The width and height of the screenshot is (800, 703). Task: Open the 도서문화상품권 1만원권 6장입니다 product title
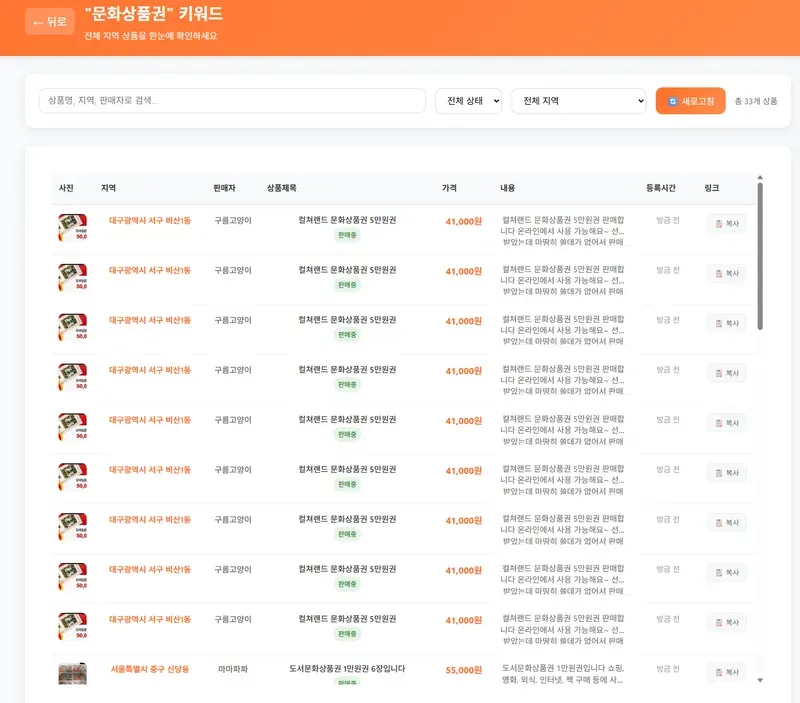click(x=347, y=668)
